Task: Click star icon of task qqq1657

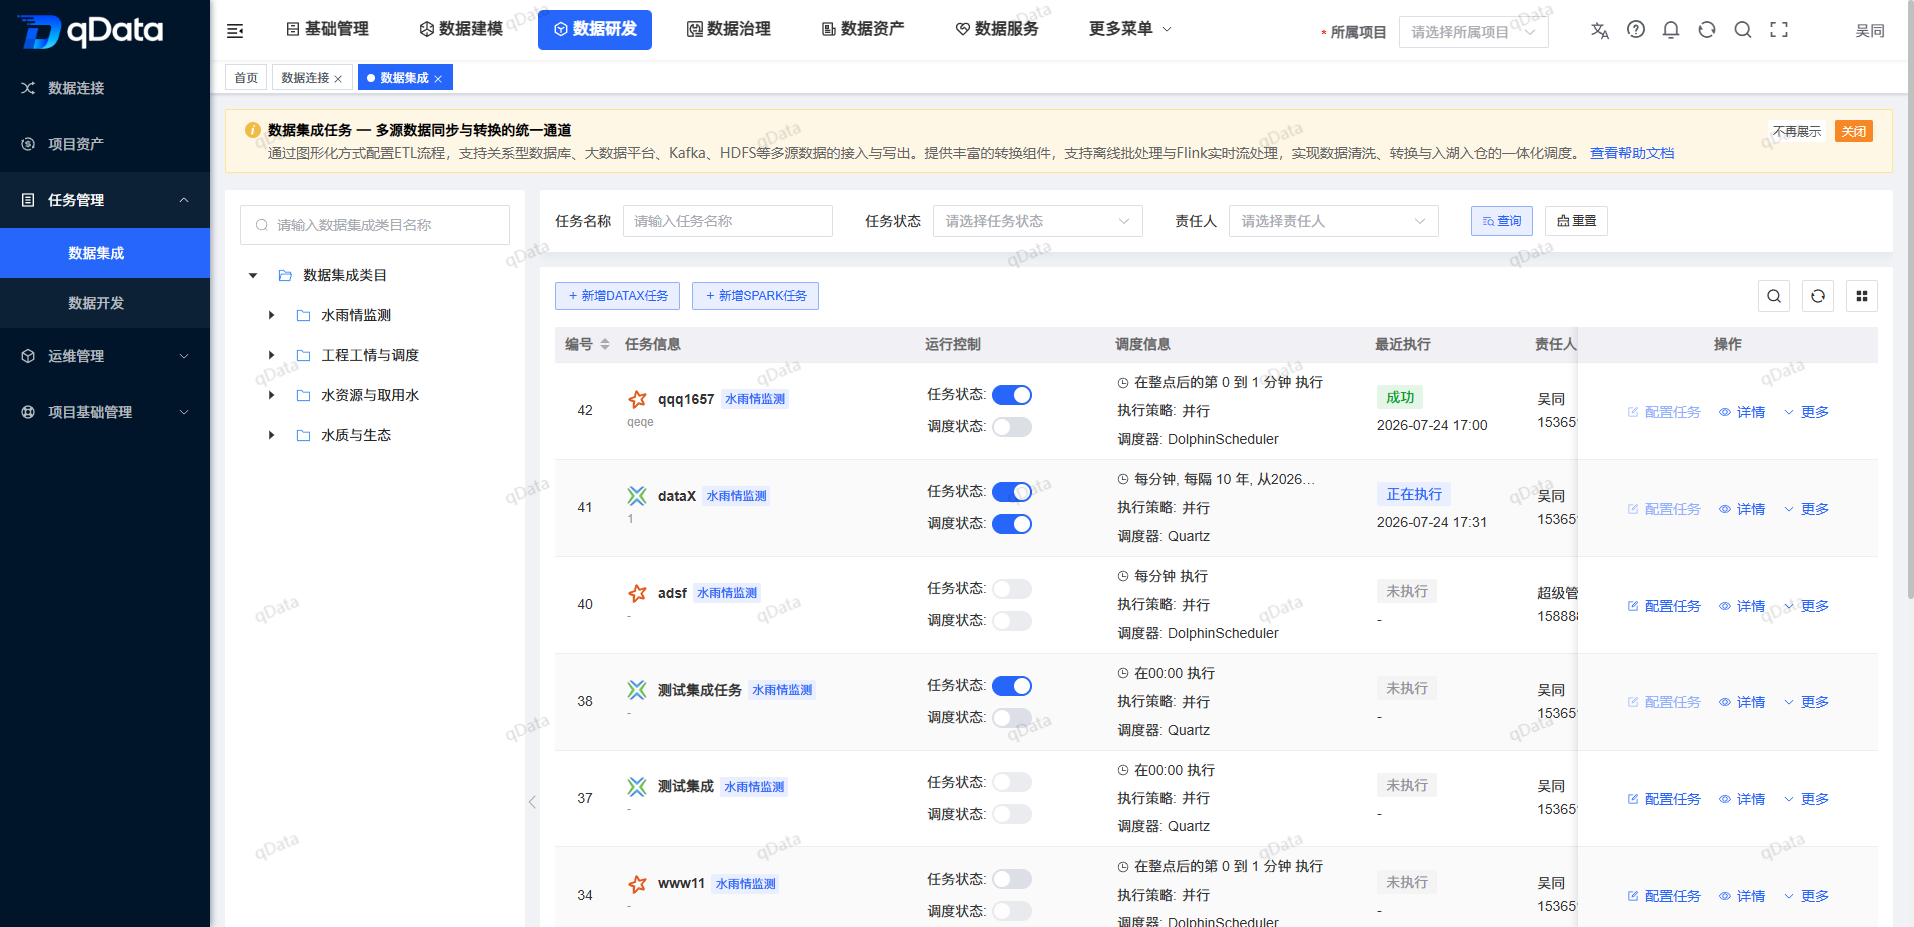Action: pos(637,399)
